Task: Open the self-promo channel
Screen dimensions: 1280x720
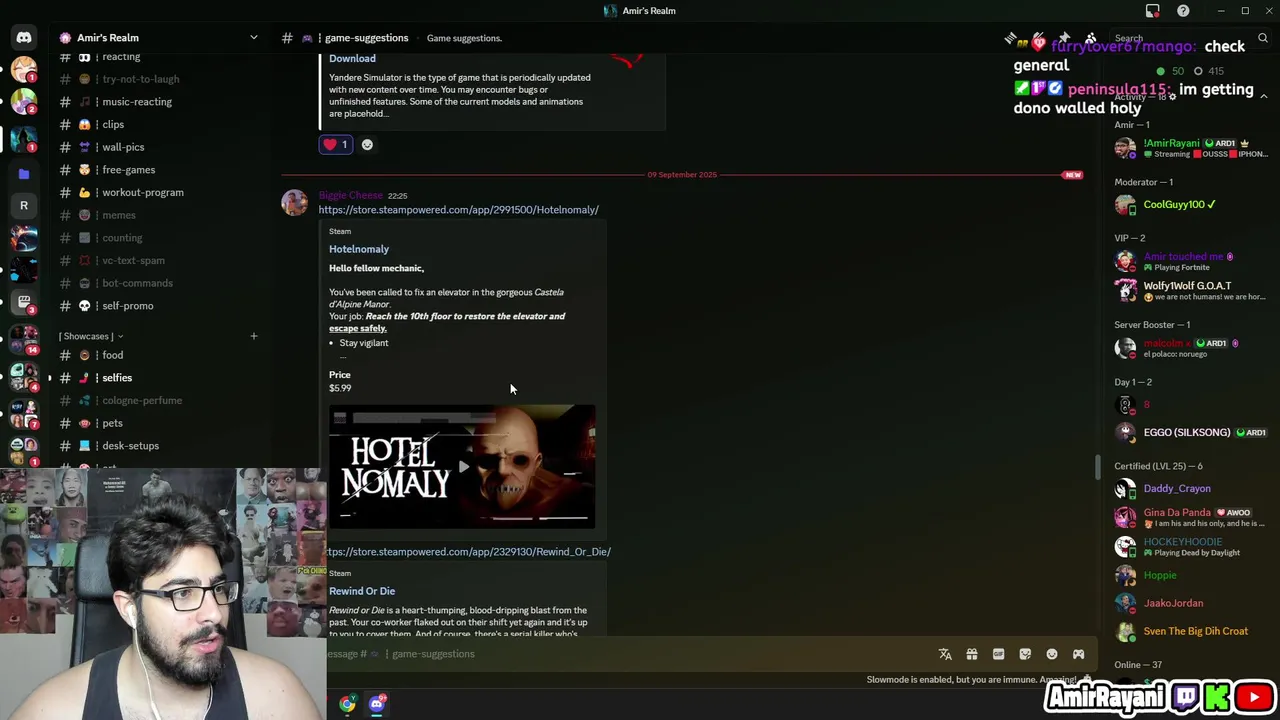Action: pyautogui.click(x=128, y=306)
